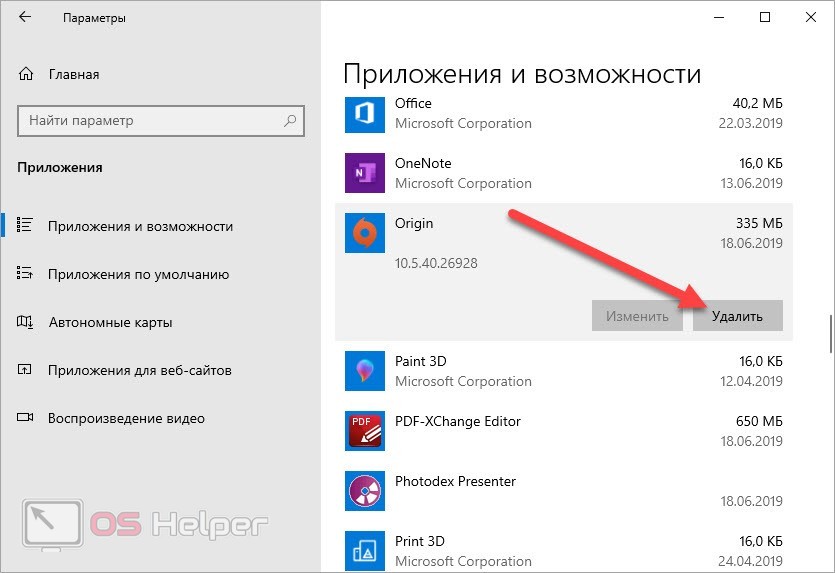The height and width of the screenshot is (573, 835).
Task: Click the Параметры window title
Action: pos(94,18)
